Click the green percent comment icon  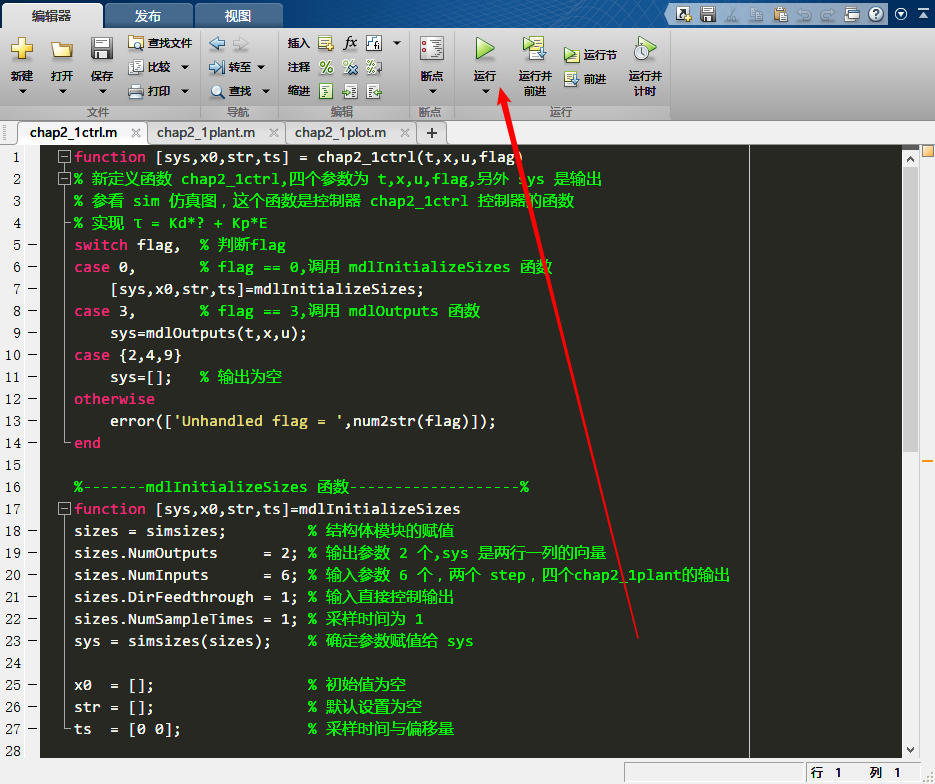click(x=326, y=67)
